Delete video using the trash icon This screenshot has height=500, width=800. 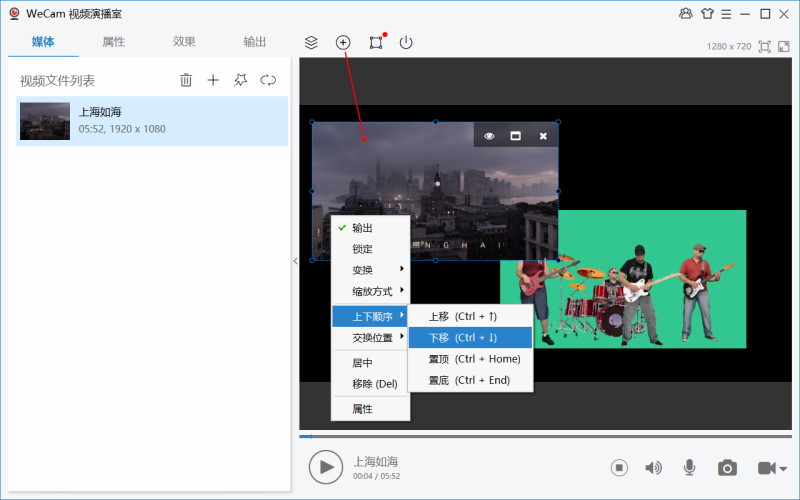pyautogui.click(x=186, y=80)
